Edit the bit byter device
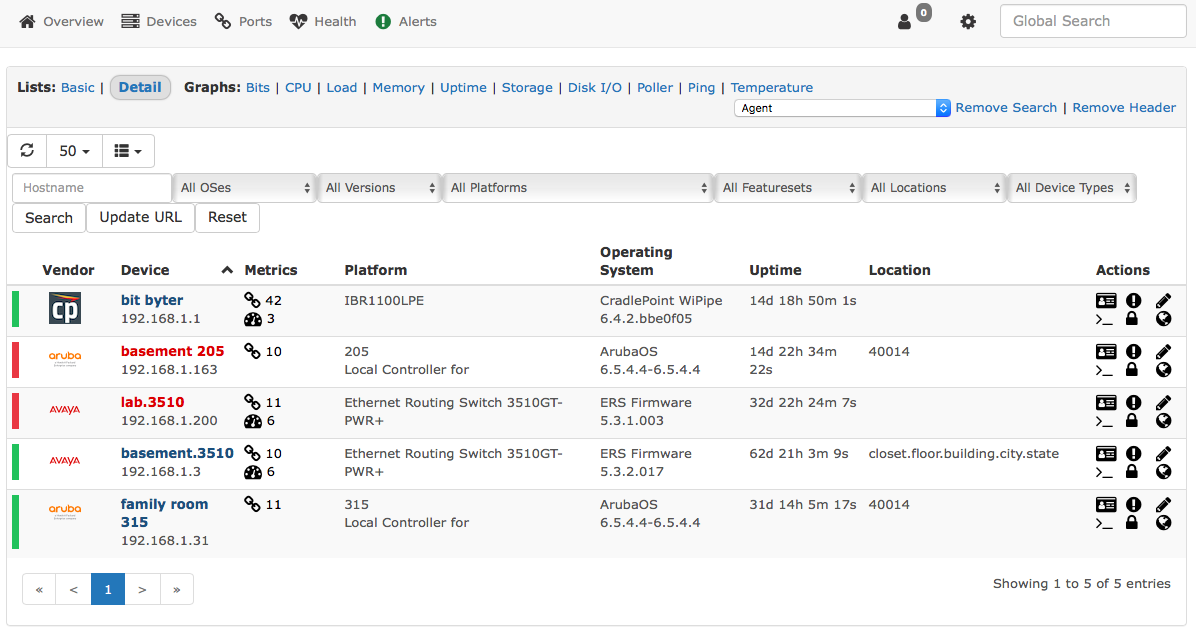The image size is (1196, 632). (1163, 300)
